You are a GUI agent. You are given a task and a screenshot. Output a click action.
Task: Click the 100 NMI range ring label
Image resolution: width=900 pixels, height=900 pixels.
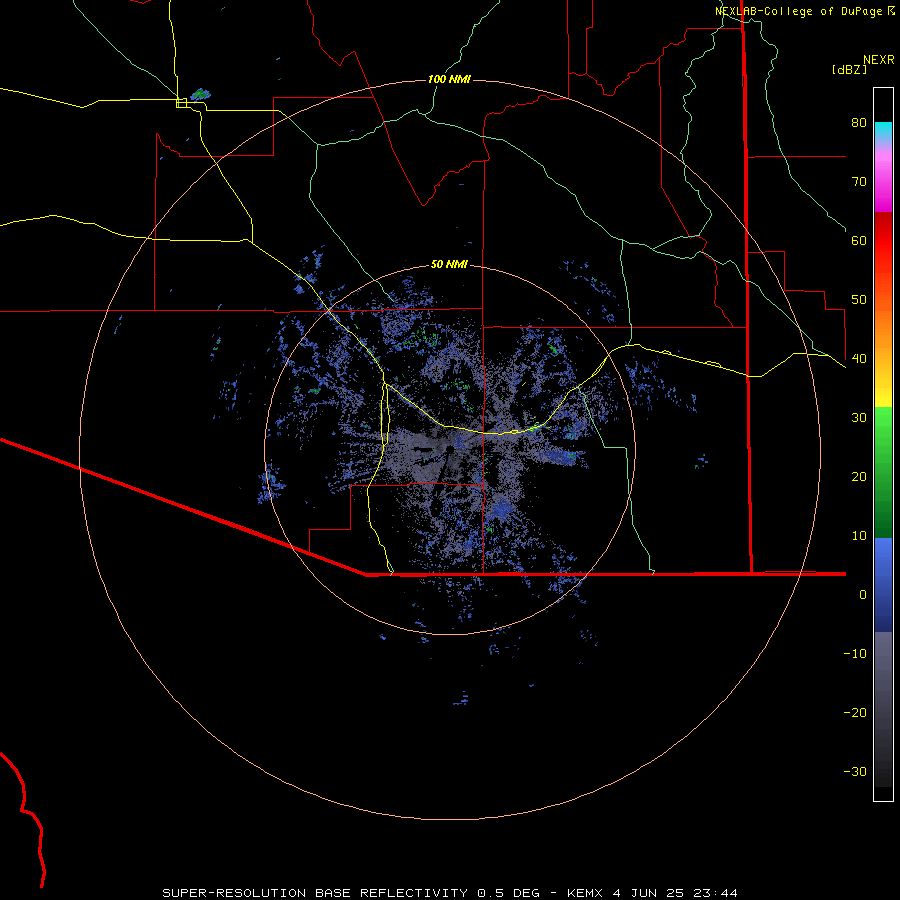pos(449,79)
